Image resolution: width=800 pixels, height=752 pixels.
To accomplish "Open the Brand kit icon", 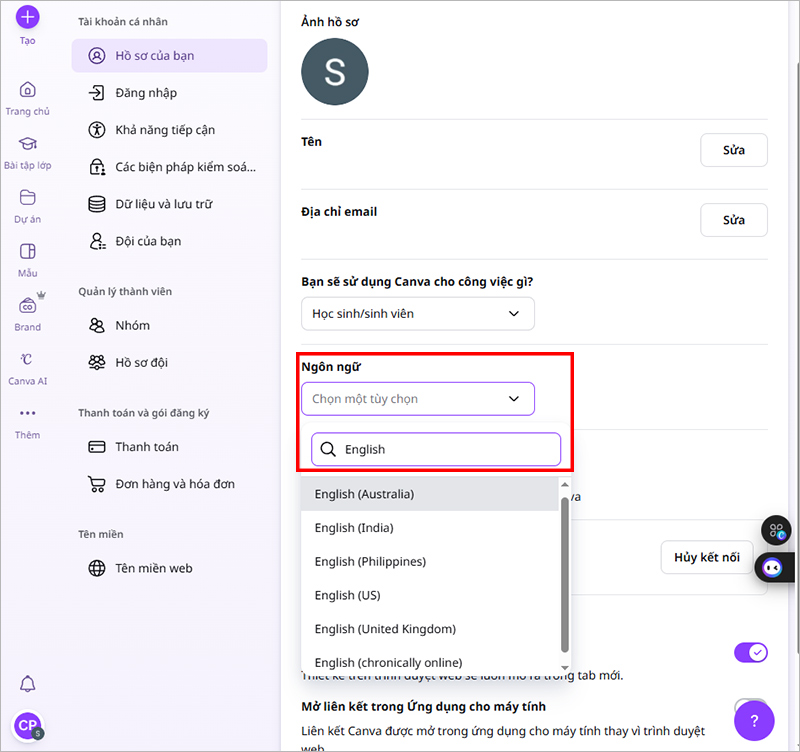I will pyautogui.click(x=27, y=306).
